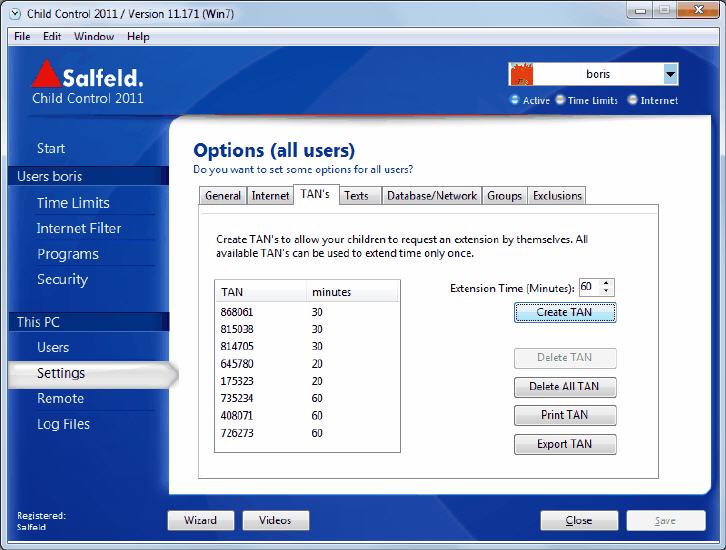The height and width of the screenshot is (550, 726).
Task: Open the Edit menu
Action: [x=52, y=37]
